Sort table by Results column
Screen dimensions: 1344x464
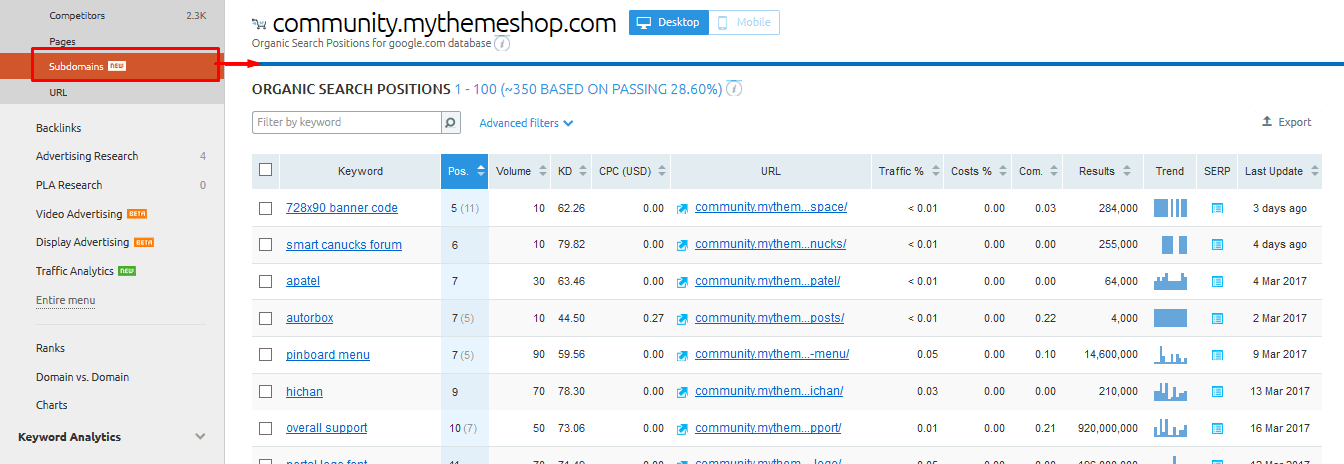point(1103,171)
